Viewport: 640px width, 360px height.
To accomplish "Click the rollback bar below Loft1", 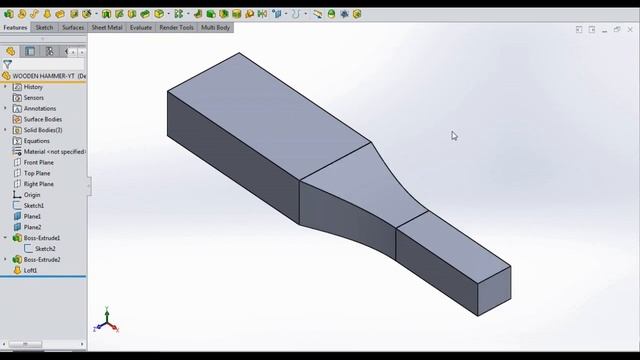I will click(x=43, y=277).
